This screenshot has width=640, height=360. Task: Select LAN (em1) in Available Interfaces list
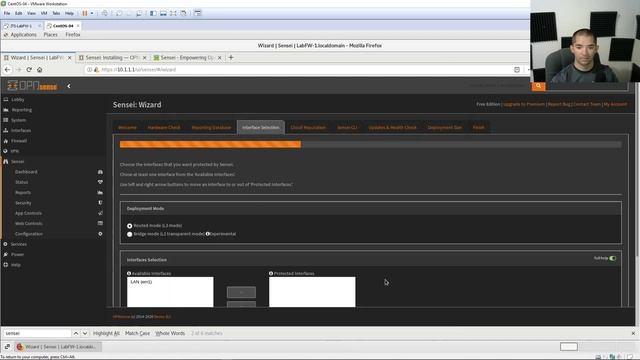141,282
